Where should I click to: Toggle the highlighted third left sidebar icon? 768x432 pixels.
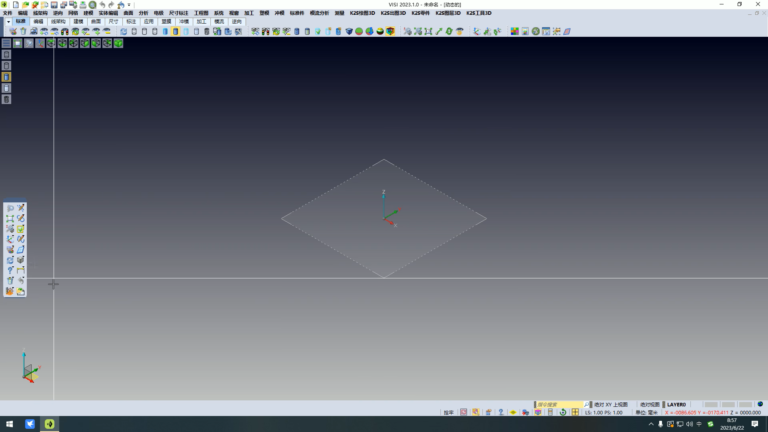coord(6,77)
